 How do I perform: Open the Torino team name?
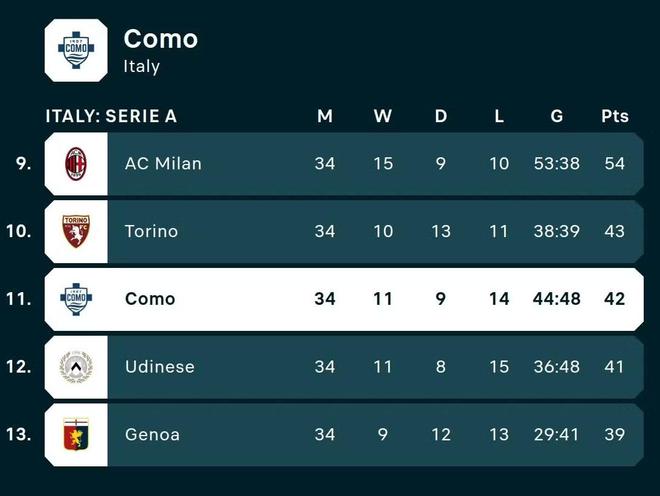(151, 231)
